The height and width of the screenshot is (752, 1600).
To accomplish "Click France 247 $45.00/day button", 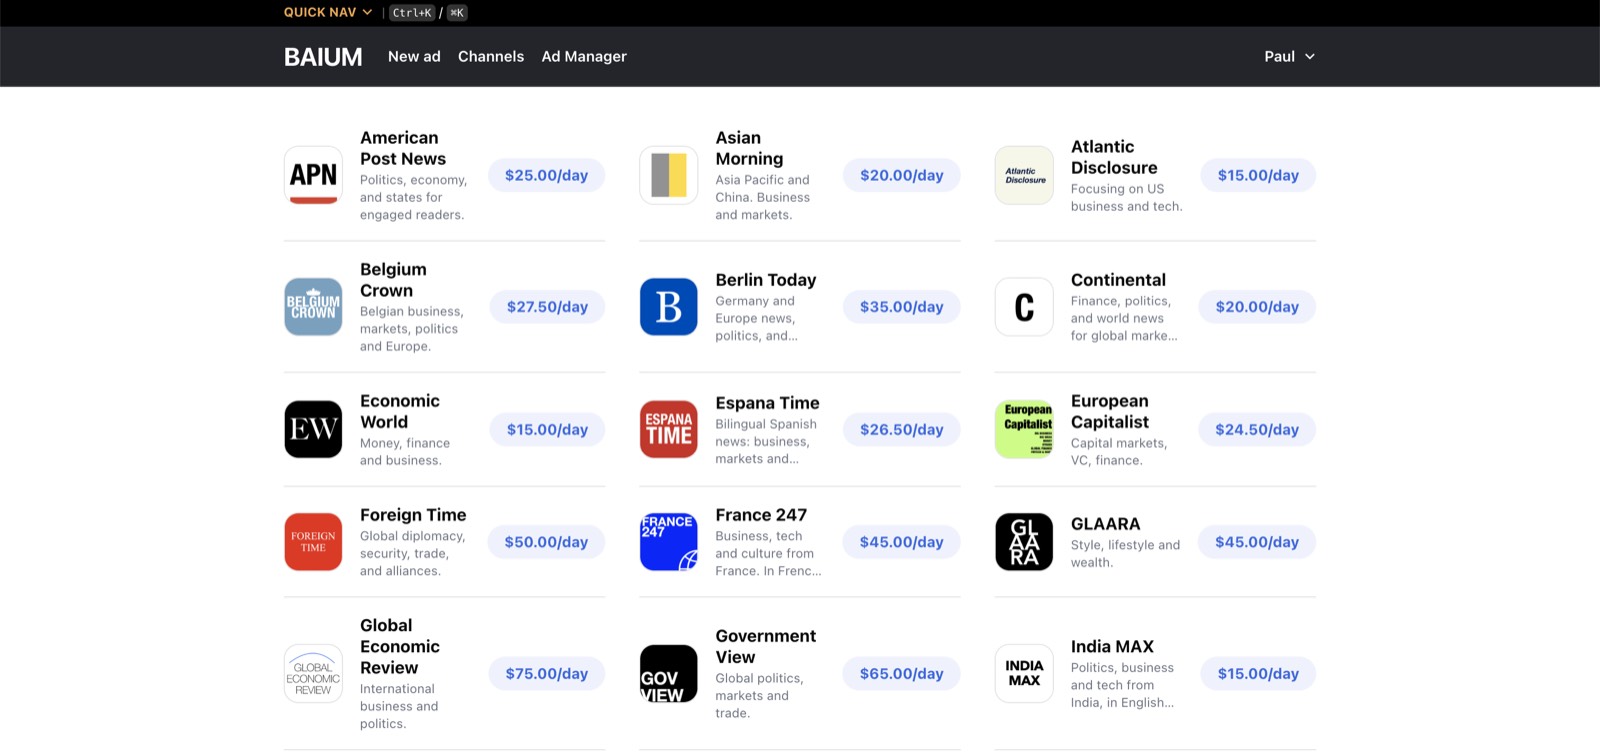I will [x=902, y=542].
